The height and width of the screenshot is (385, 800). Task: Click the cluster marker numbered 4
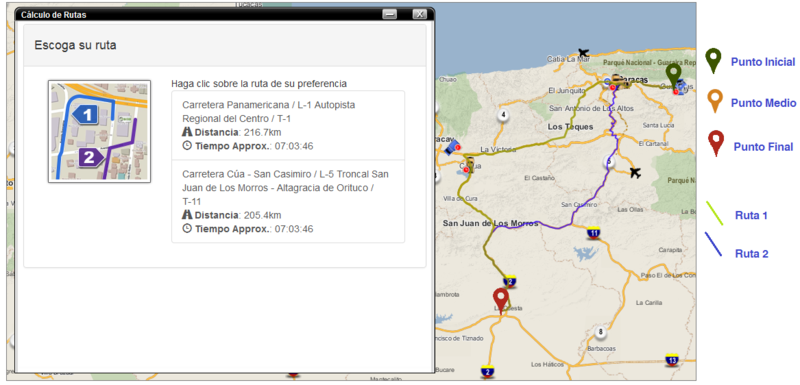504,115
